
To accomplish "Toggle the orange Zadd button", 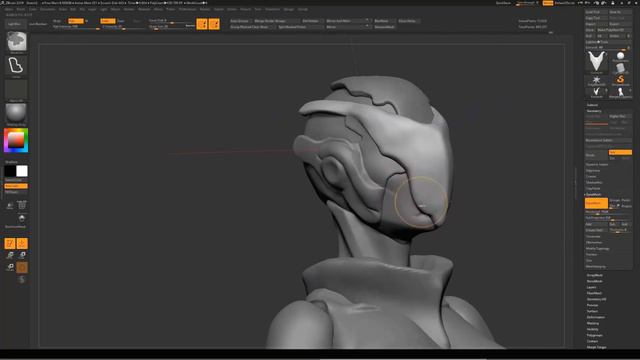I will (x=108, y=21).
